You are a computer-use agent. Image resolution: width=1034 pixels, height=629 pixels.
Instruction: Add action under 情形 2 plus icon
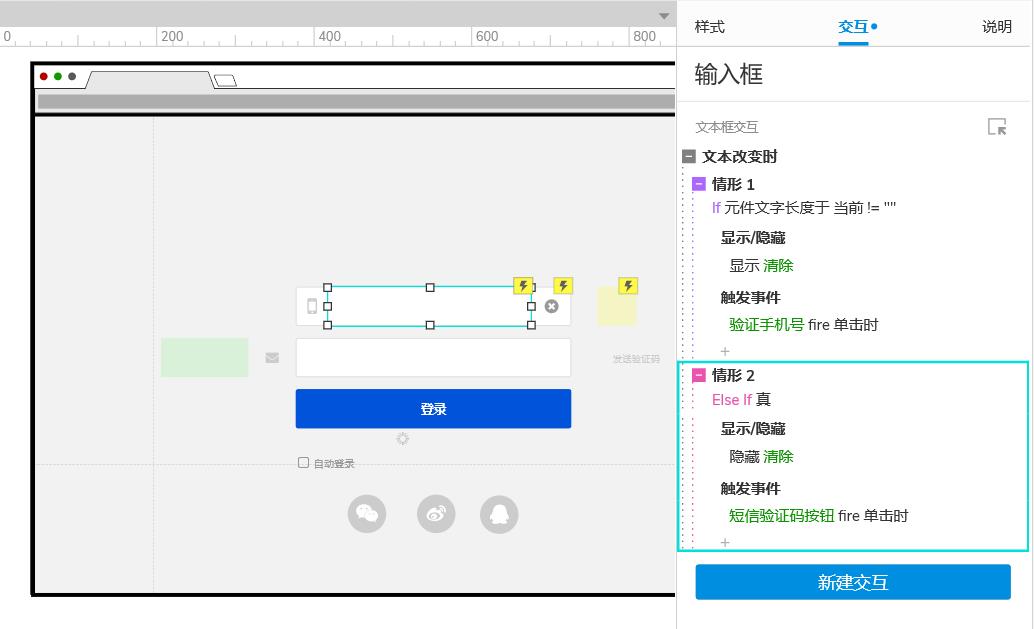(725, 543)
